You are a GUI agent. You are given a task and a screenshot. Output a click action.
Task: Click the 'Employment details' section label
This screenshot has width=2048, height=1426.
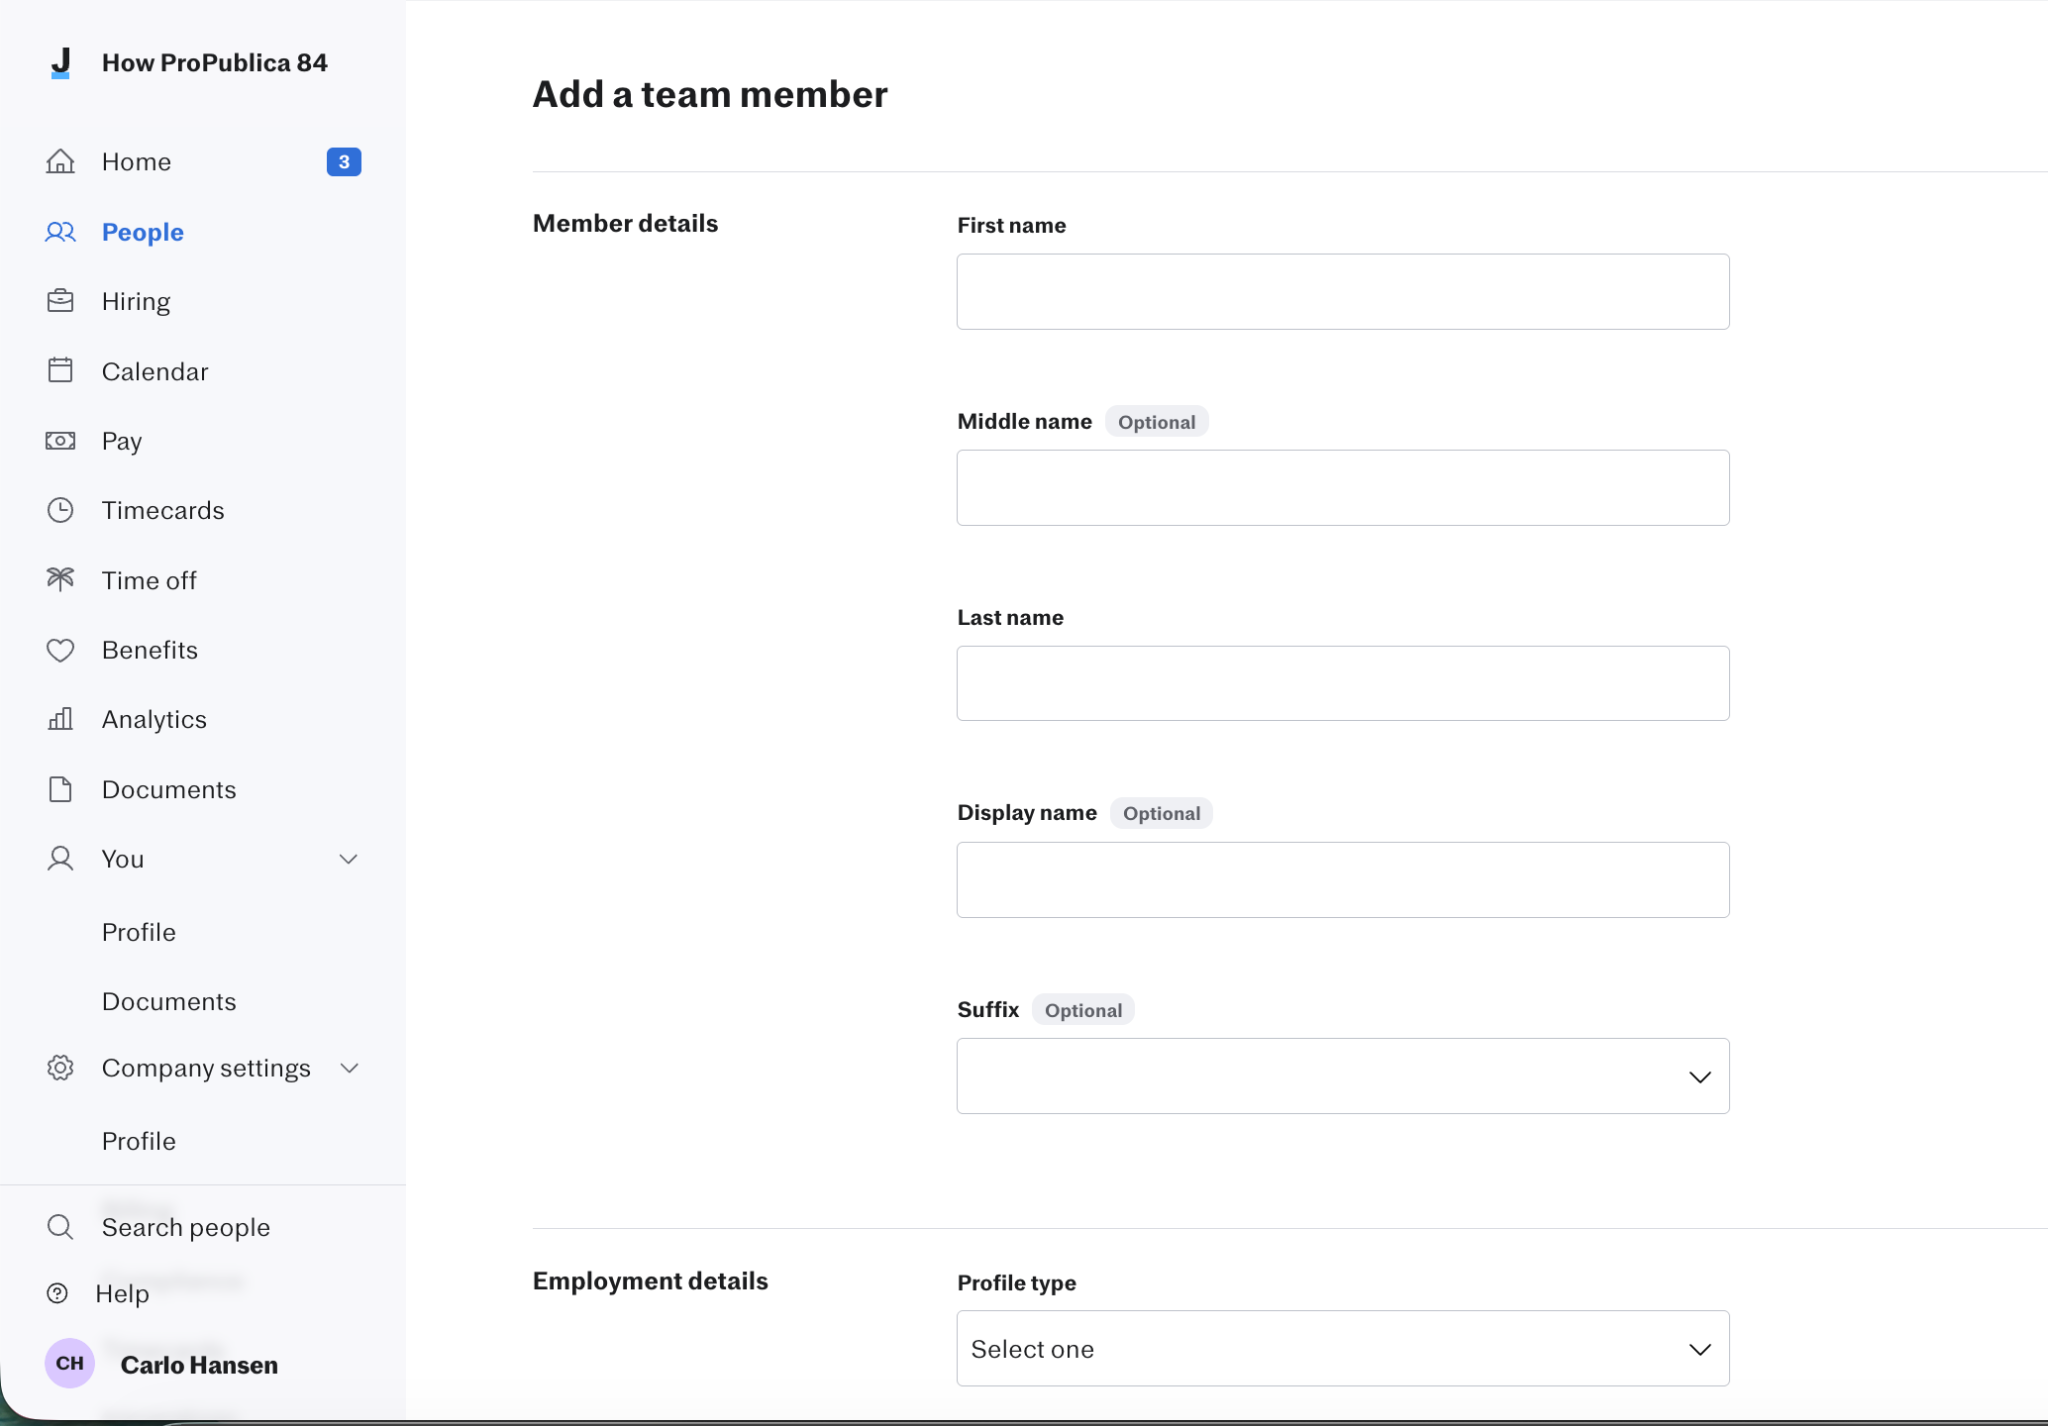(650, 1281)
